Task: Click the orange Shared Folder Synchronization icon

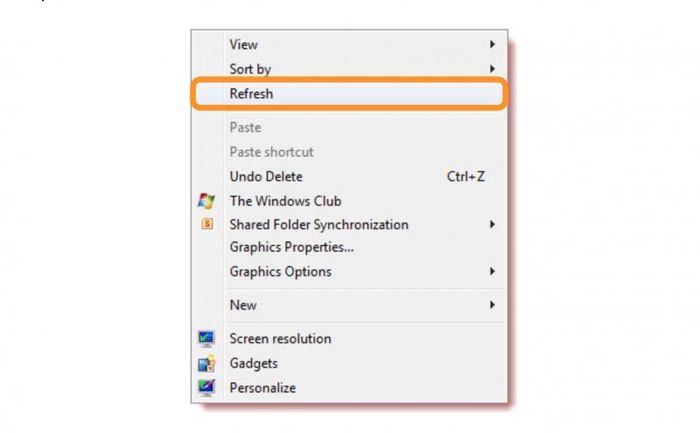Action: pyautogui.click(x=206, y=225)
